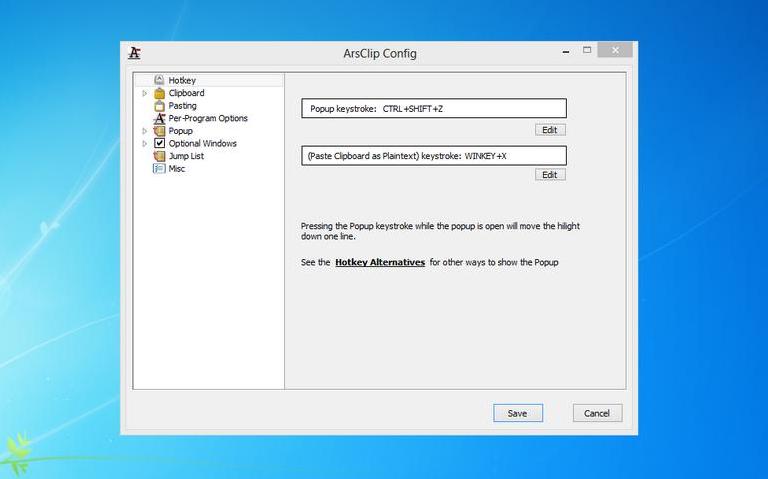
Task: Click the ArsClip logo in title bar
Action: click(134, 53)
